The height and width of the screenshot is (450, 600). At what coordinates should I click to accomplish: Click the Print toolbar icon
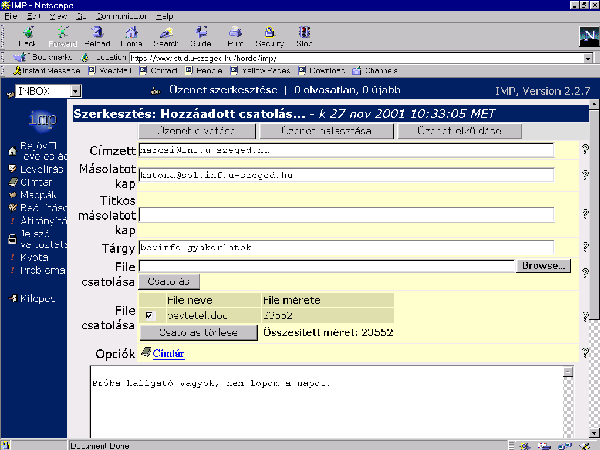(x=234, y=34)
